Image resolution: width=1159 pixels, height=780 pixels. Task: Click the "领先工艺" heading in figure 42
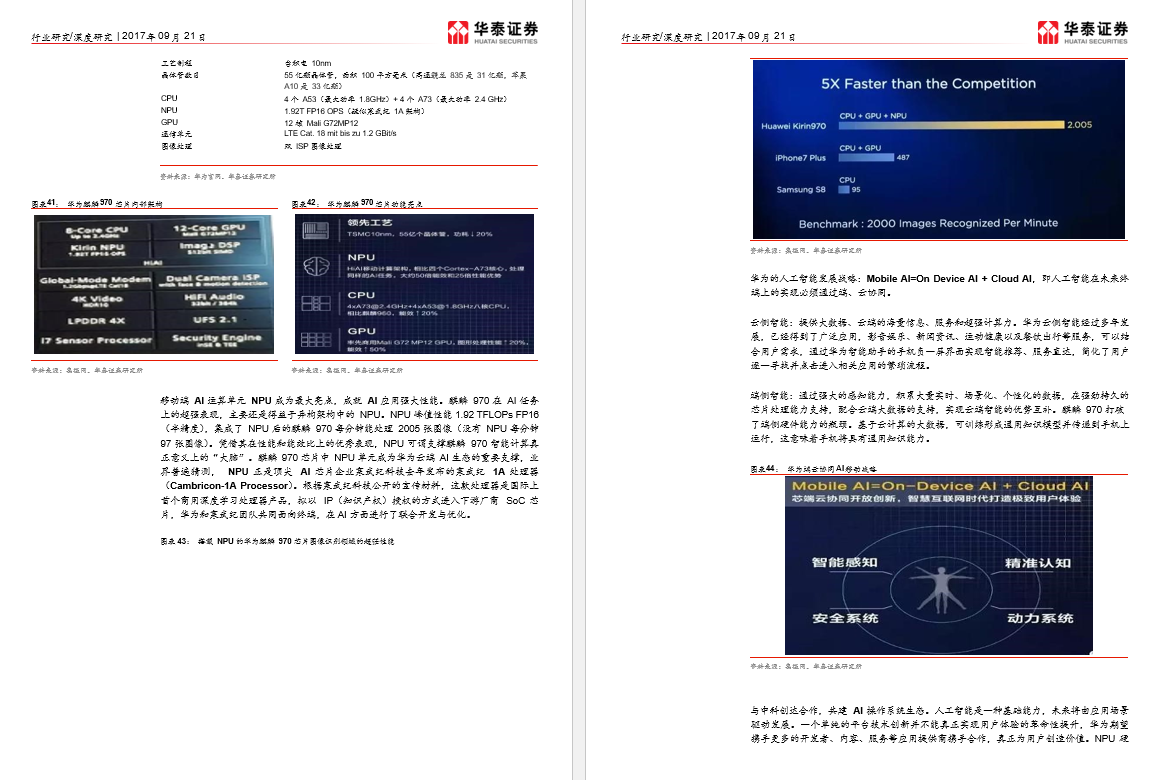pyautogui.click(x=370, y=223)
